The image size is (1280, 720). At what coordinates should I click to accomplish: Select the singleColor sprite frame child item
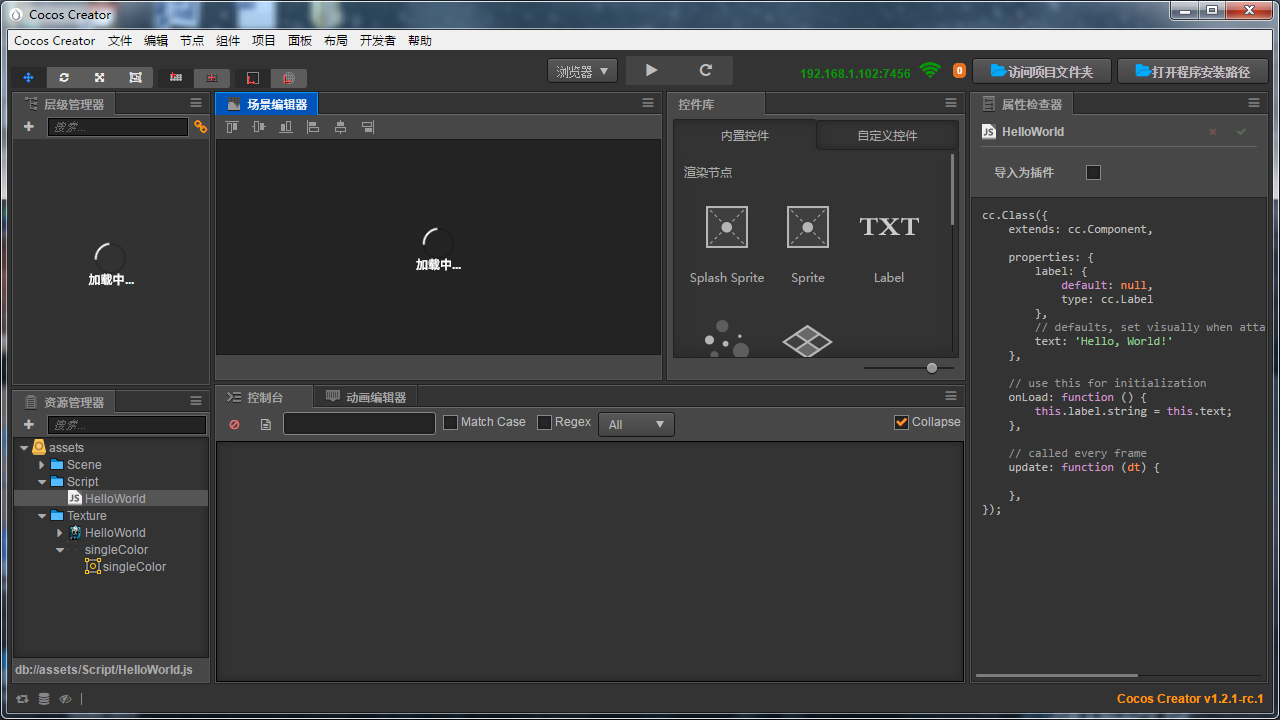point(125,567)
